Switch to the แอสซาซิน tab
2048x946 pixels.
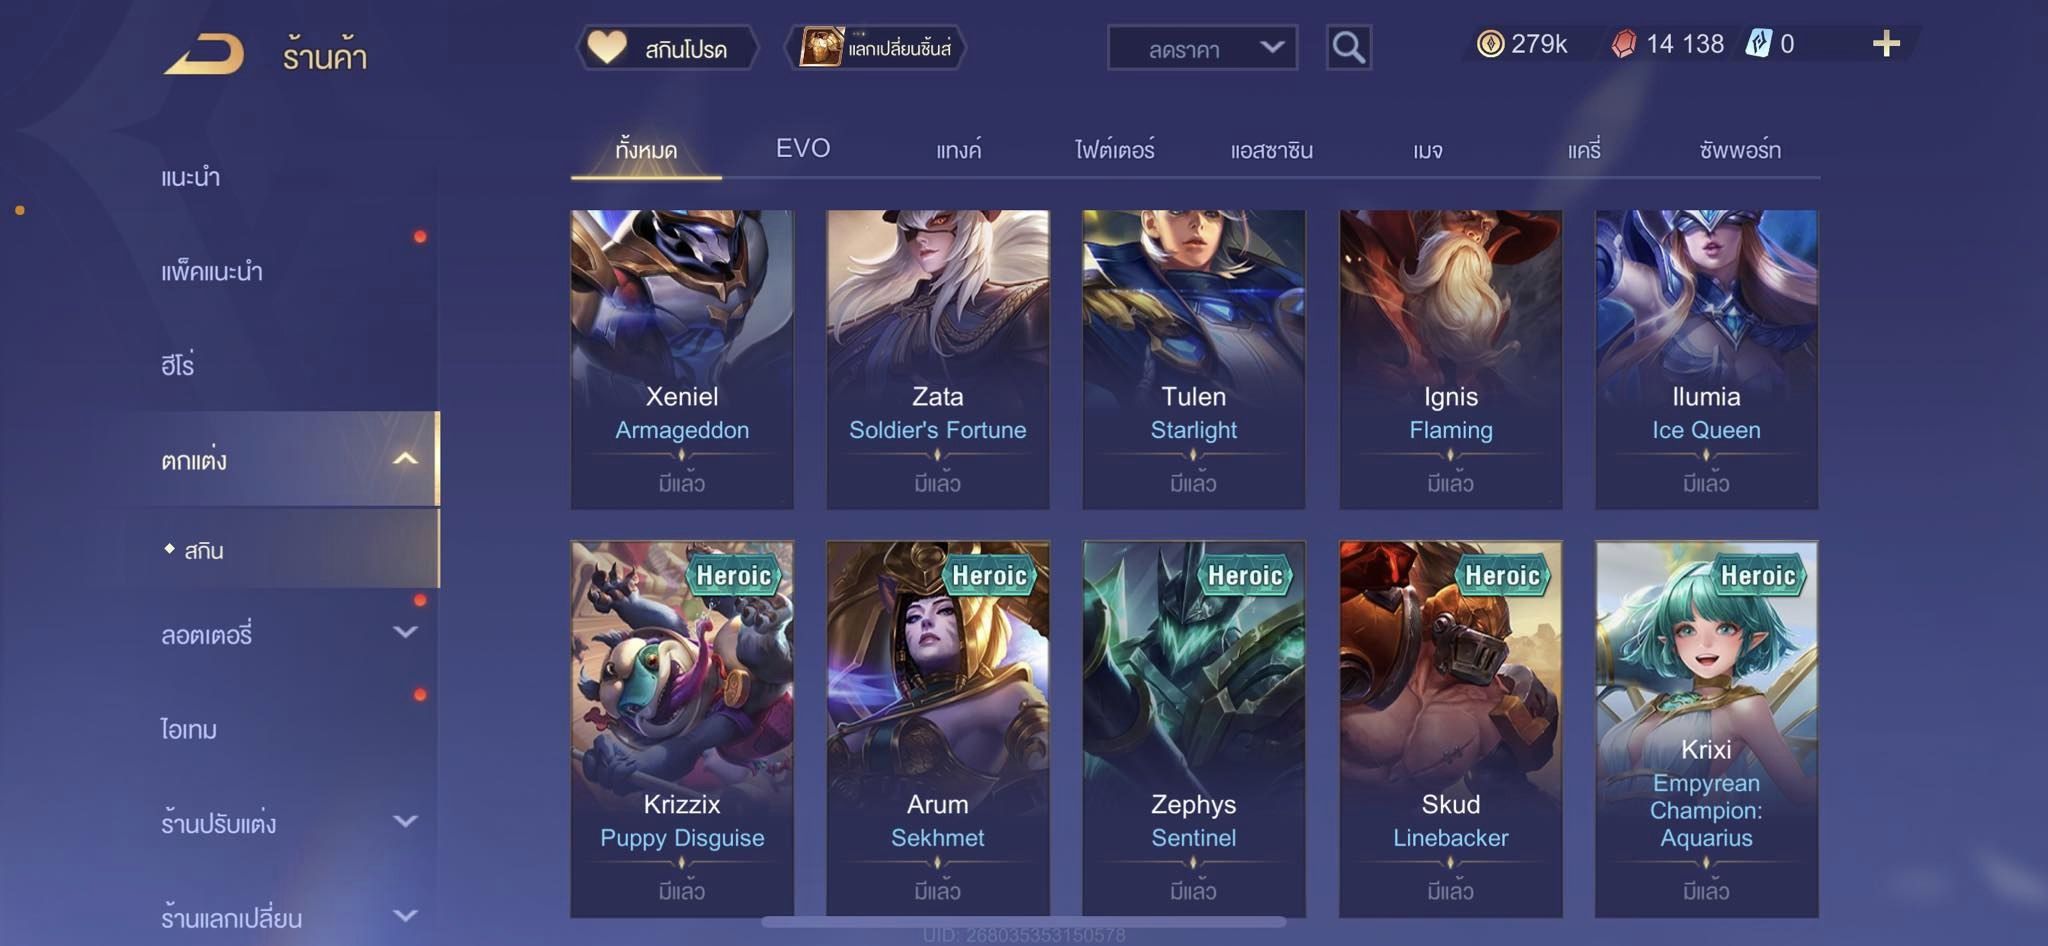click(x=1271, y=151)
